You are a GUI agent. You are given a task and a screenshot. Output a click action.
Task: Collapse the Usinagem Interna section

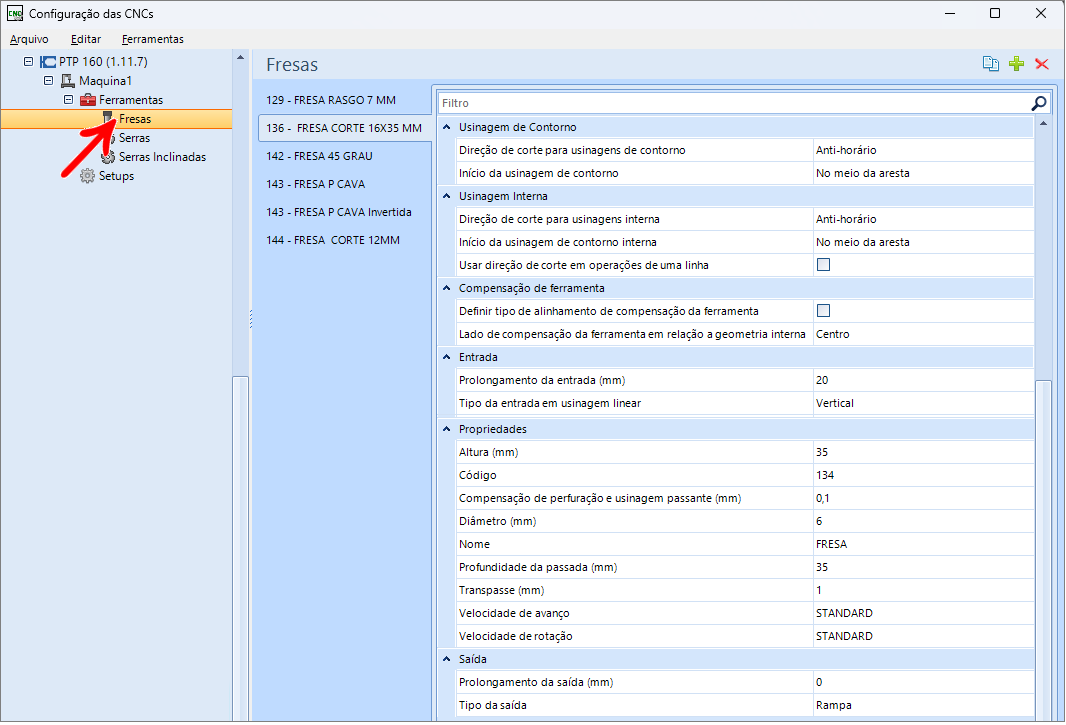point(447,196)
